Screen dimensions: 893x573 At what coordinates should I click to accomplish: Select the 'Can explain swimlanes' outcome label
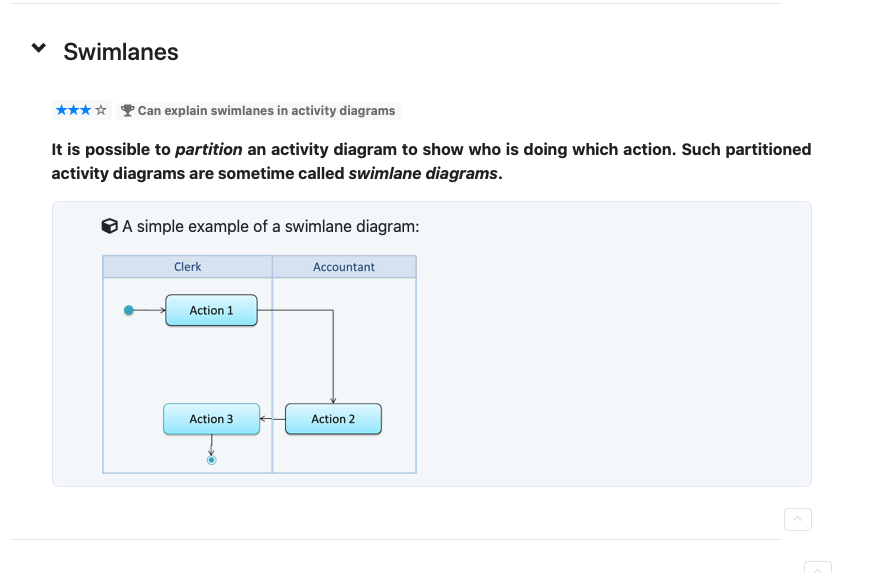tap(266, 110)
